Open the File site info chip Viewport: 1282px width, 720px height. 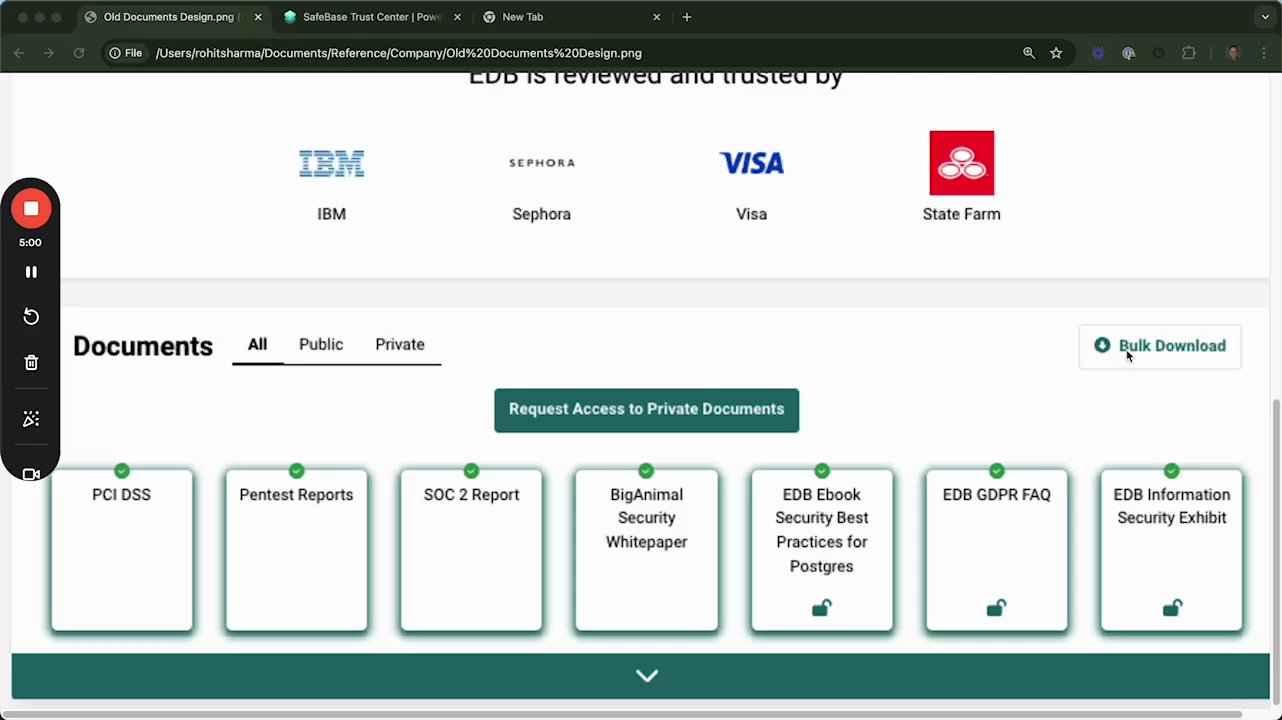126,53
